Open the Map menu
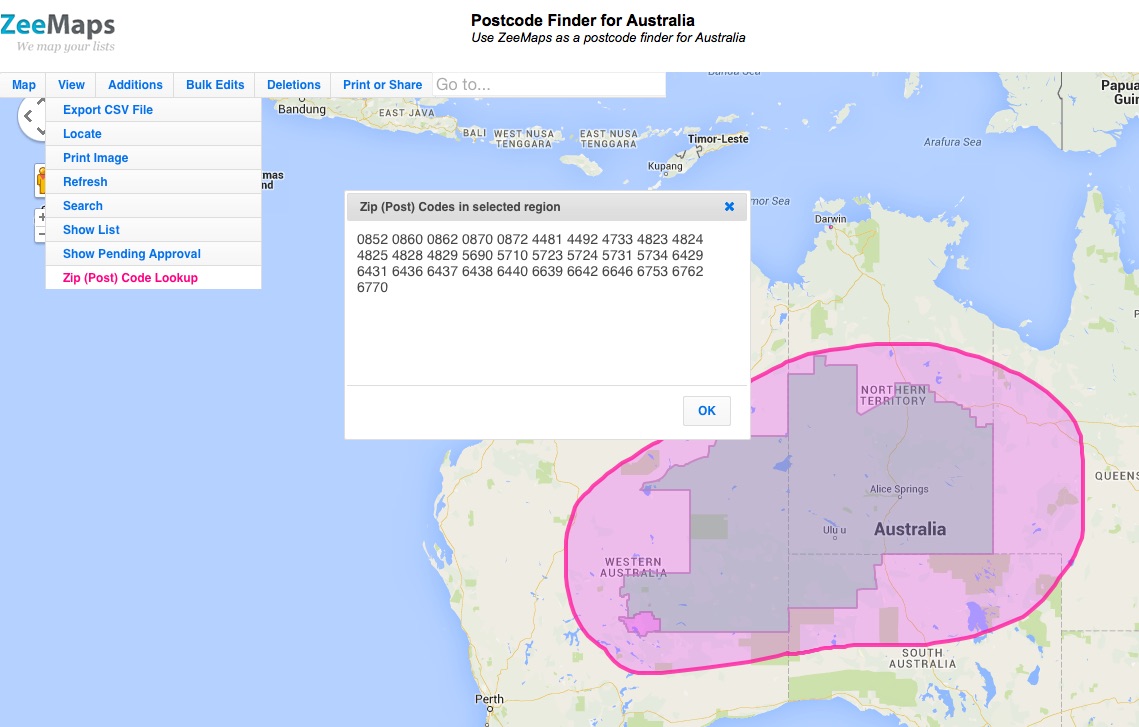This screenshot has width=1139, height=727. pyautogui.click(x=23, y=84)
